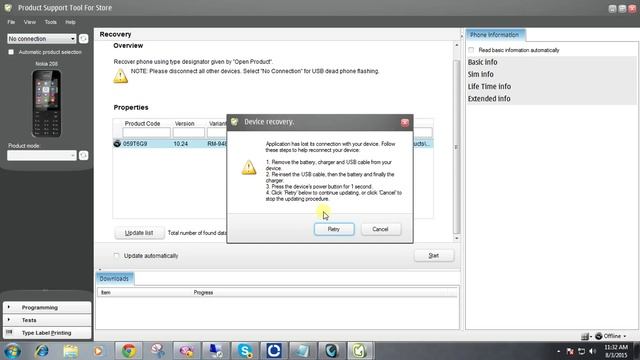Expand the Programming section

pyautogui.click(x=47, y=307)
